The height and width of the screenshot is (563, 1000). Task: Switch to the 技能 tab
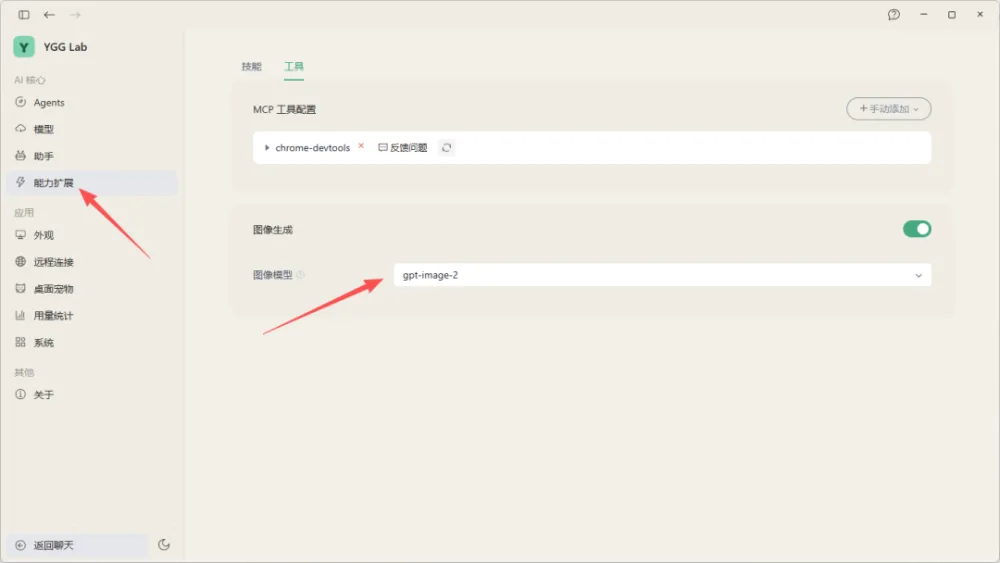(251, 66)
